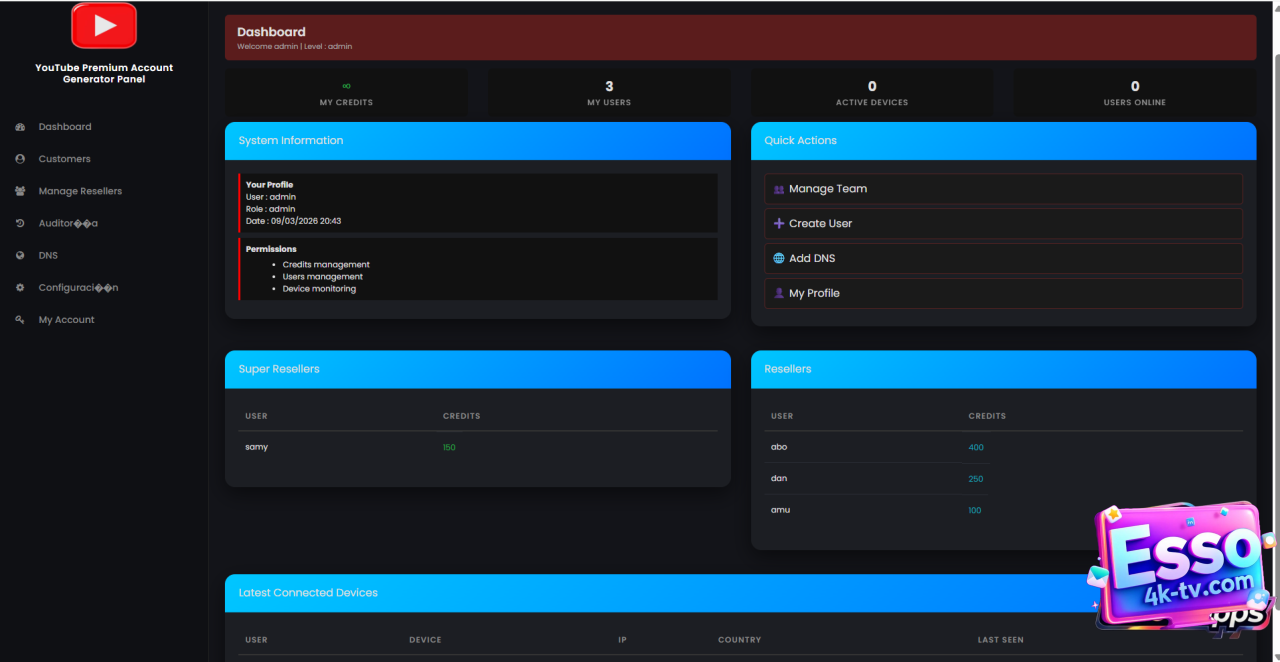Open My Account in sidebar

[x=66, y=320]
